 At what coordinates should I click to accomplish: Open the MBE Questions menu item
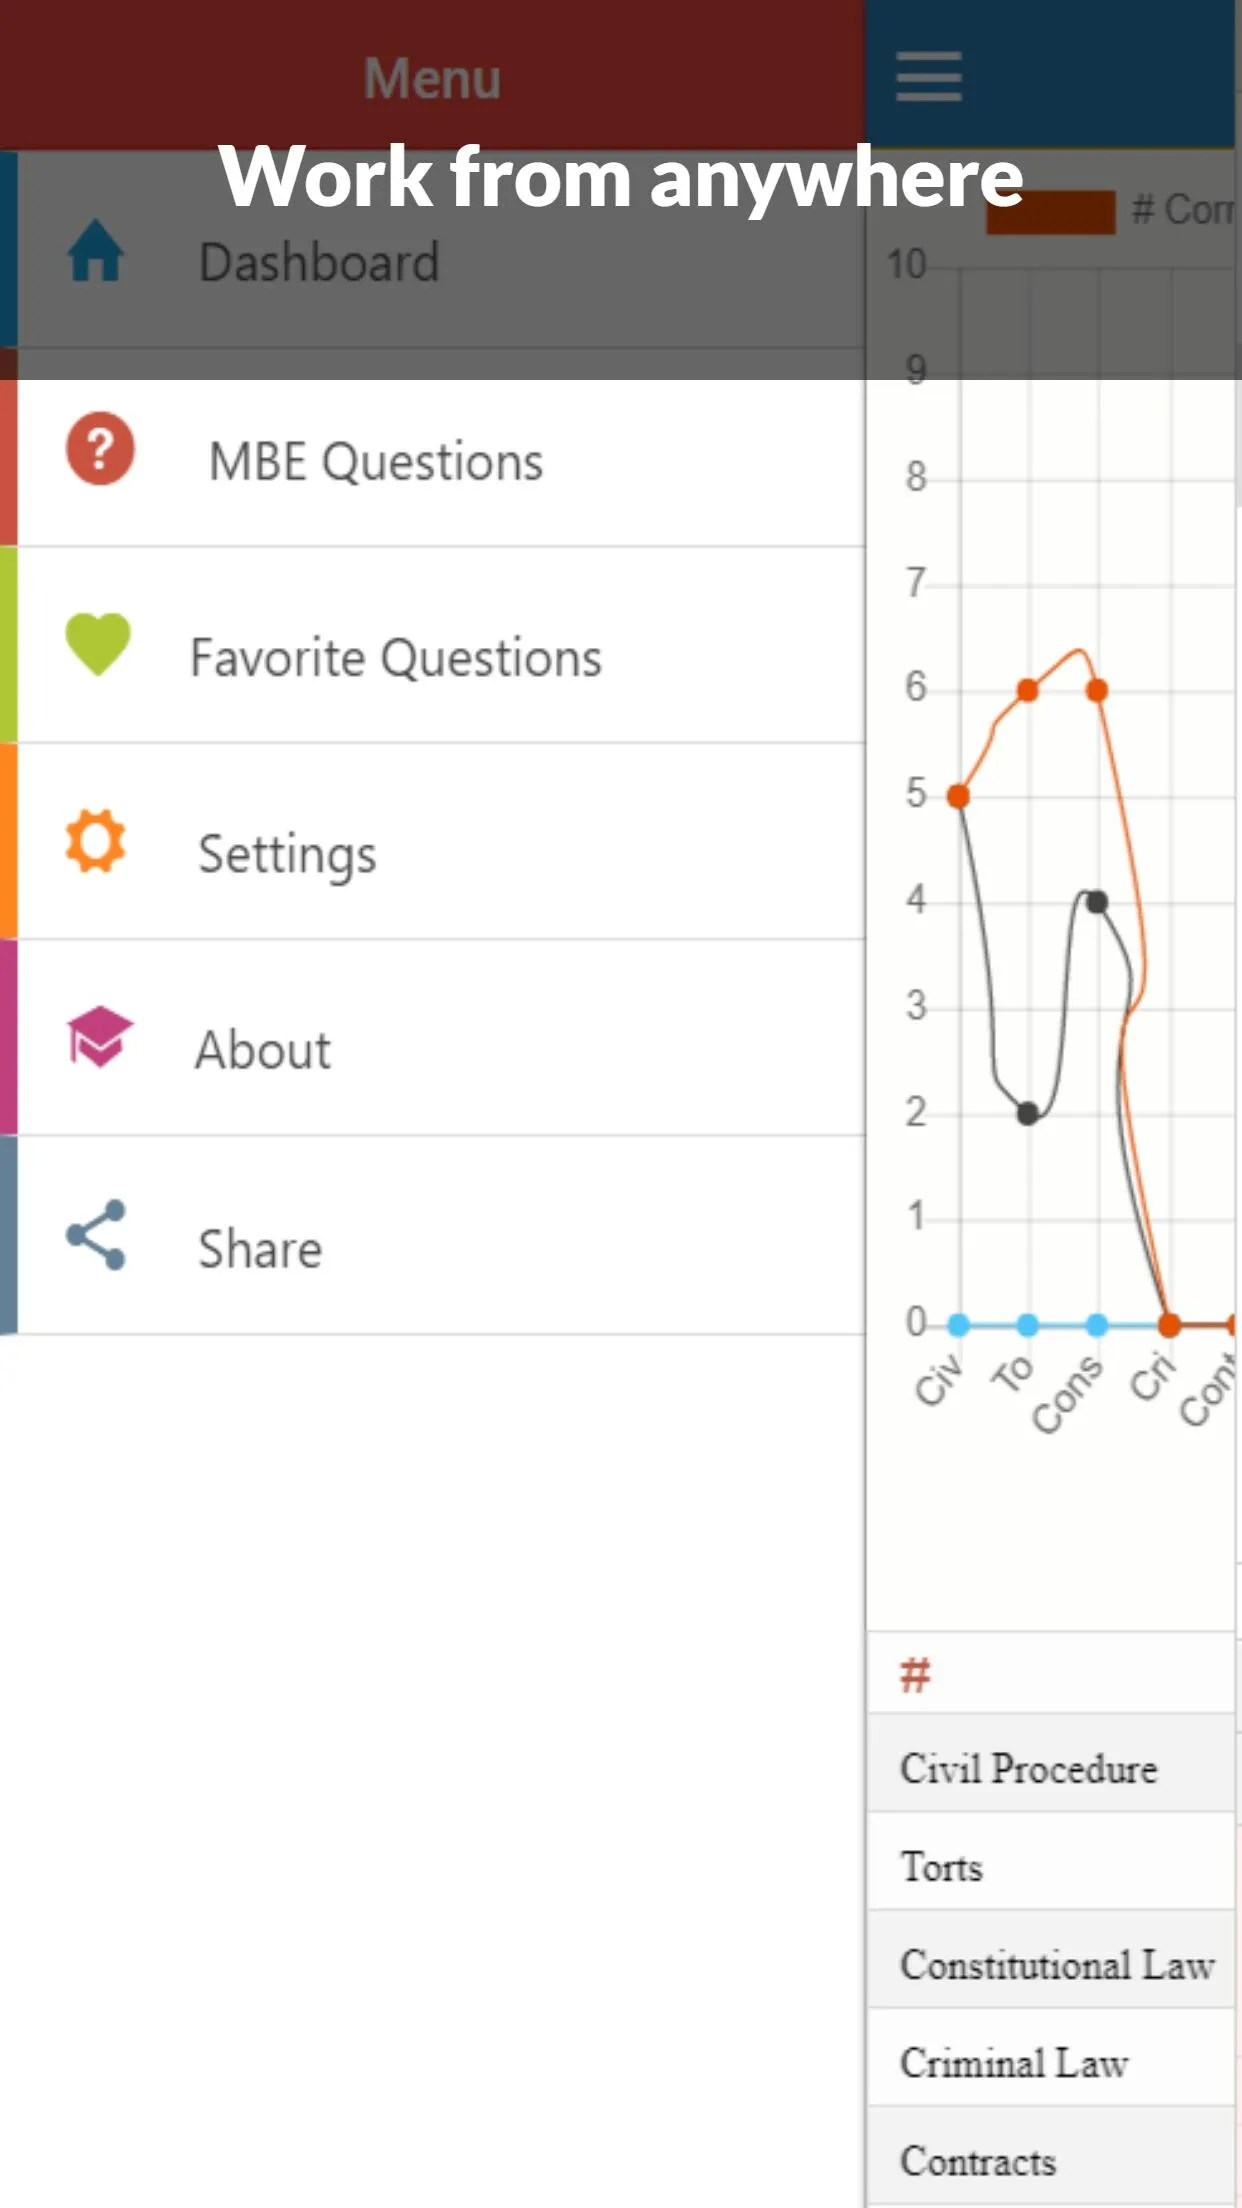pos(441,463)
